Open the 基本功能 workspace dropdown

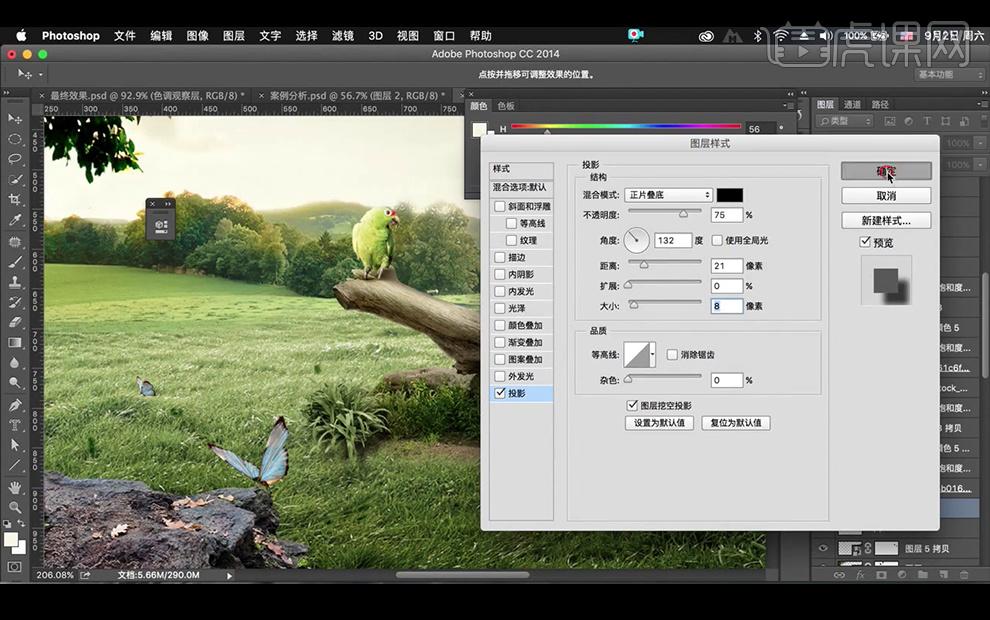coord(950,75)
